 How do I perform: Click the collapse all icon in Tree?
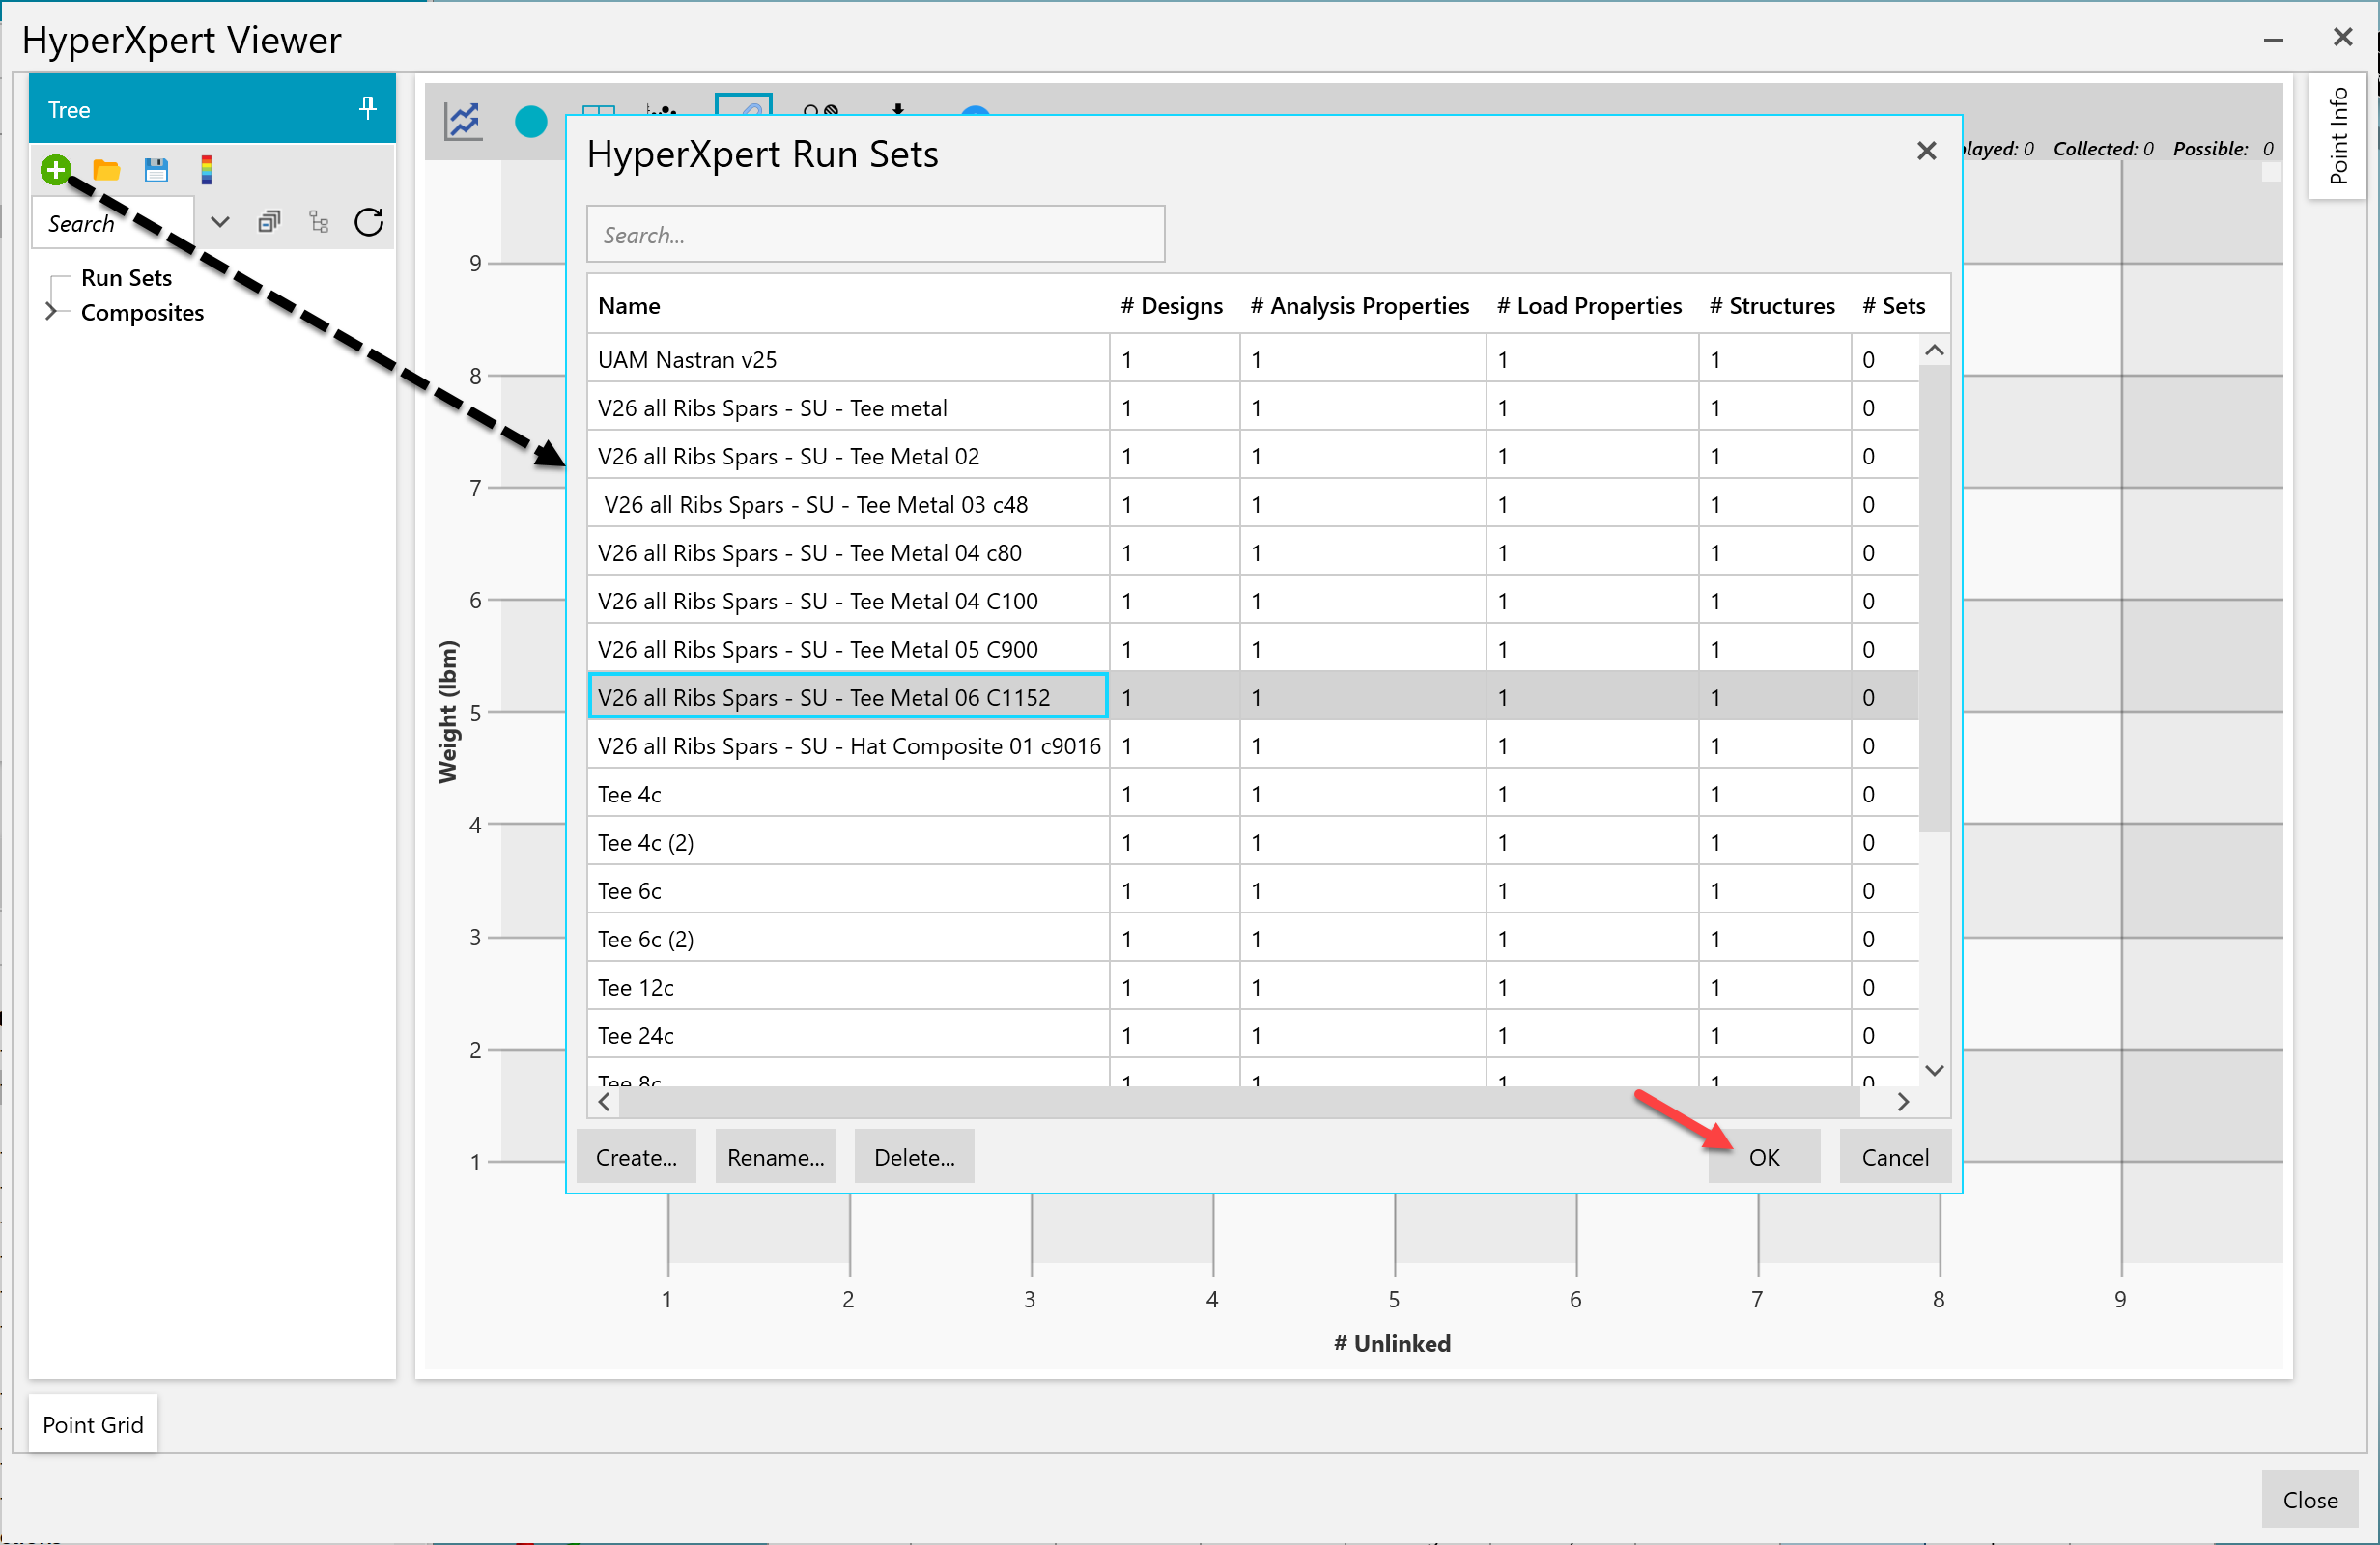click(269, 222)
